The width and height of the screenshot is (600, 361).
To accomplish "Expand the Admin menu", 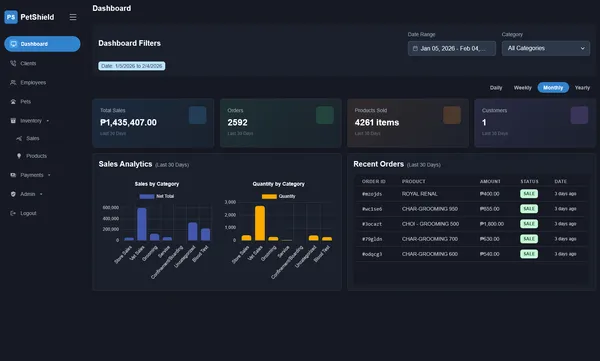I will coord(28,194).
